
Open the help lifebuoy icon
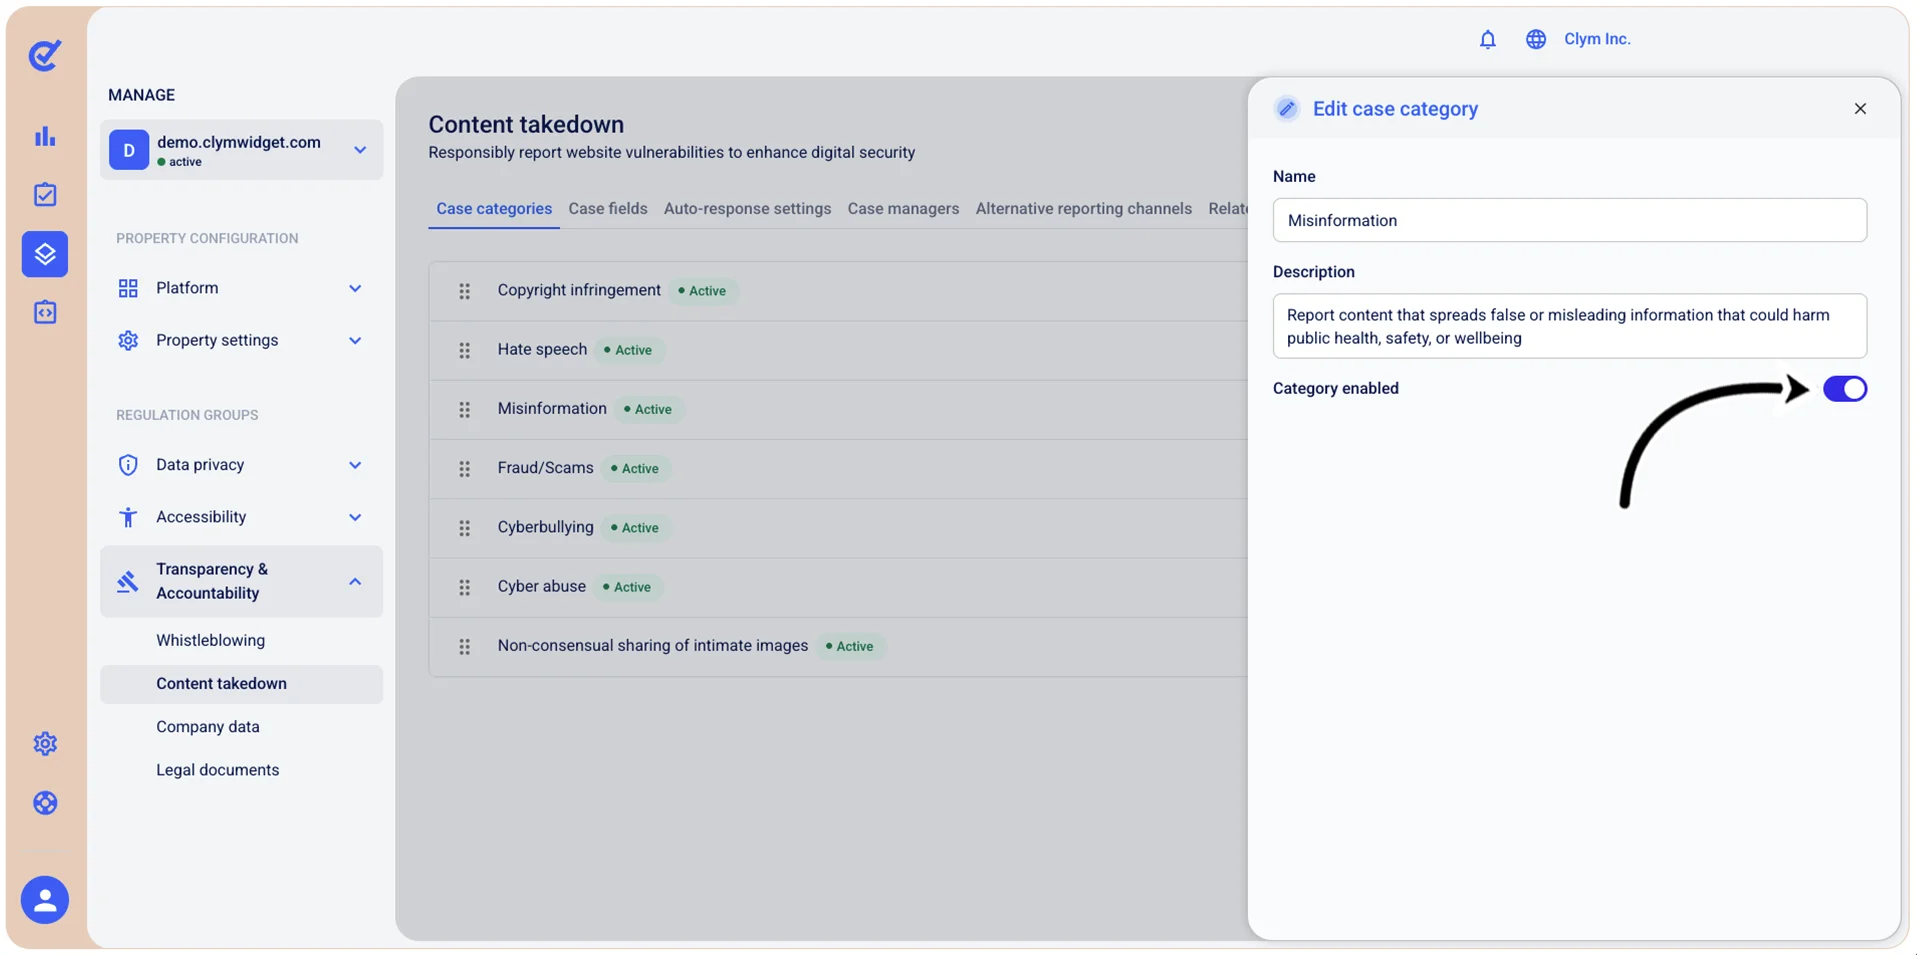(45, 803)
